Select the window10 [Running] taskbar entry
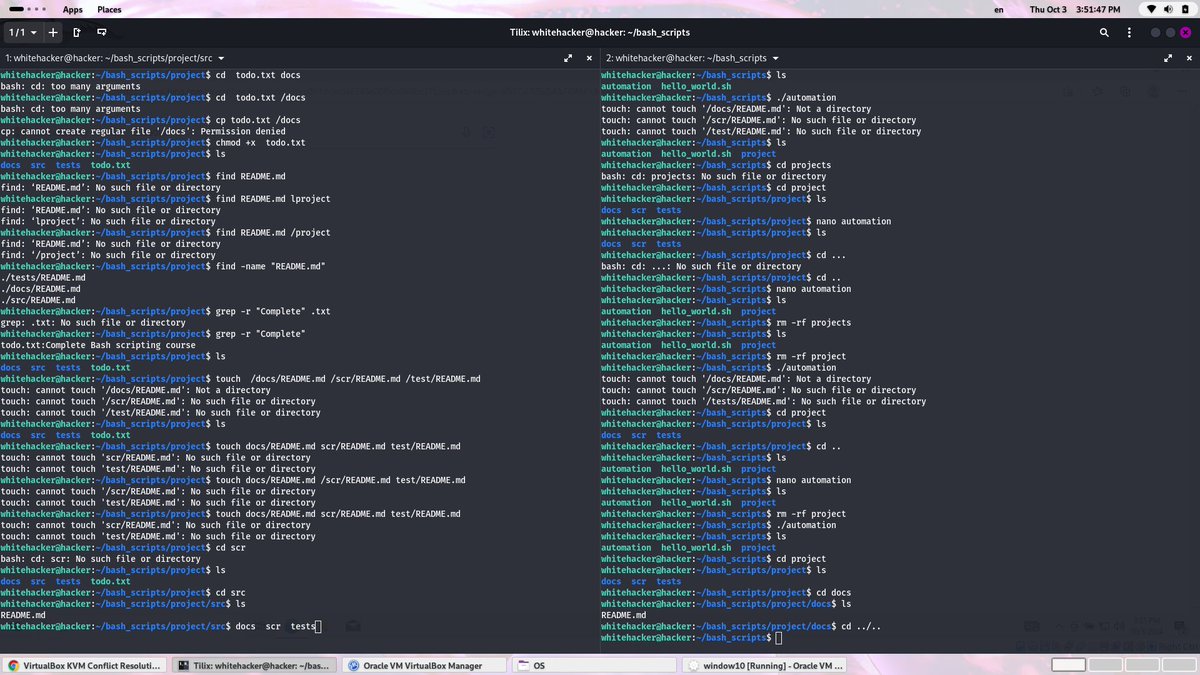 (x=765, y=664)
